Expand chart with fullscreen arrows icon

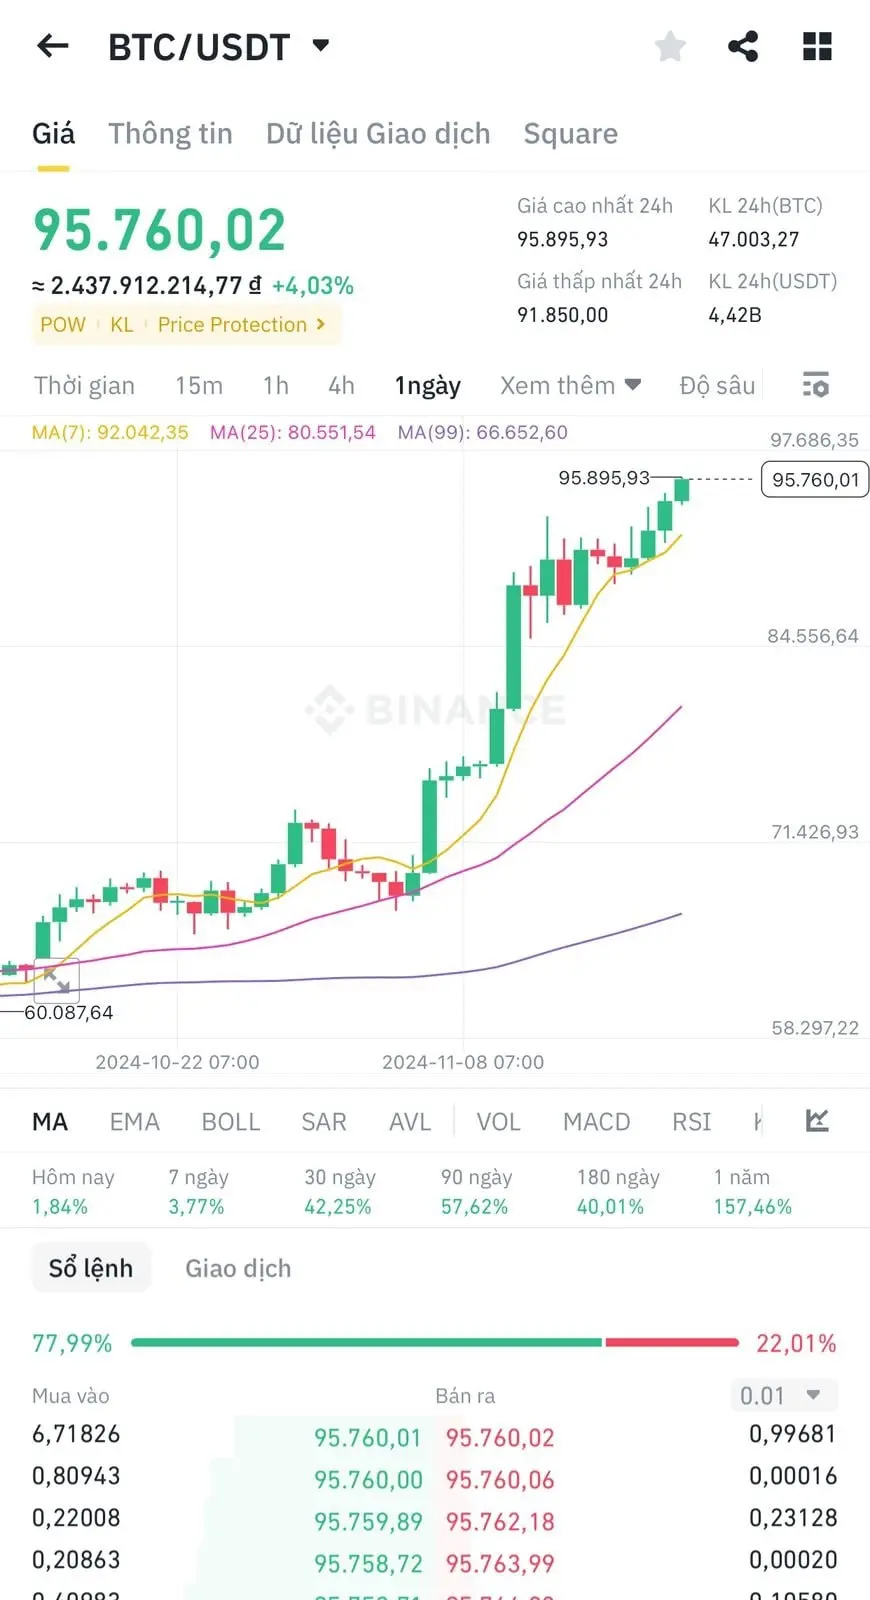coord(56,981)
